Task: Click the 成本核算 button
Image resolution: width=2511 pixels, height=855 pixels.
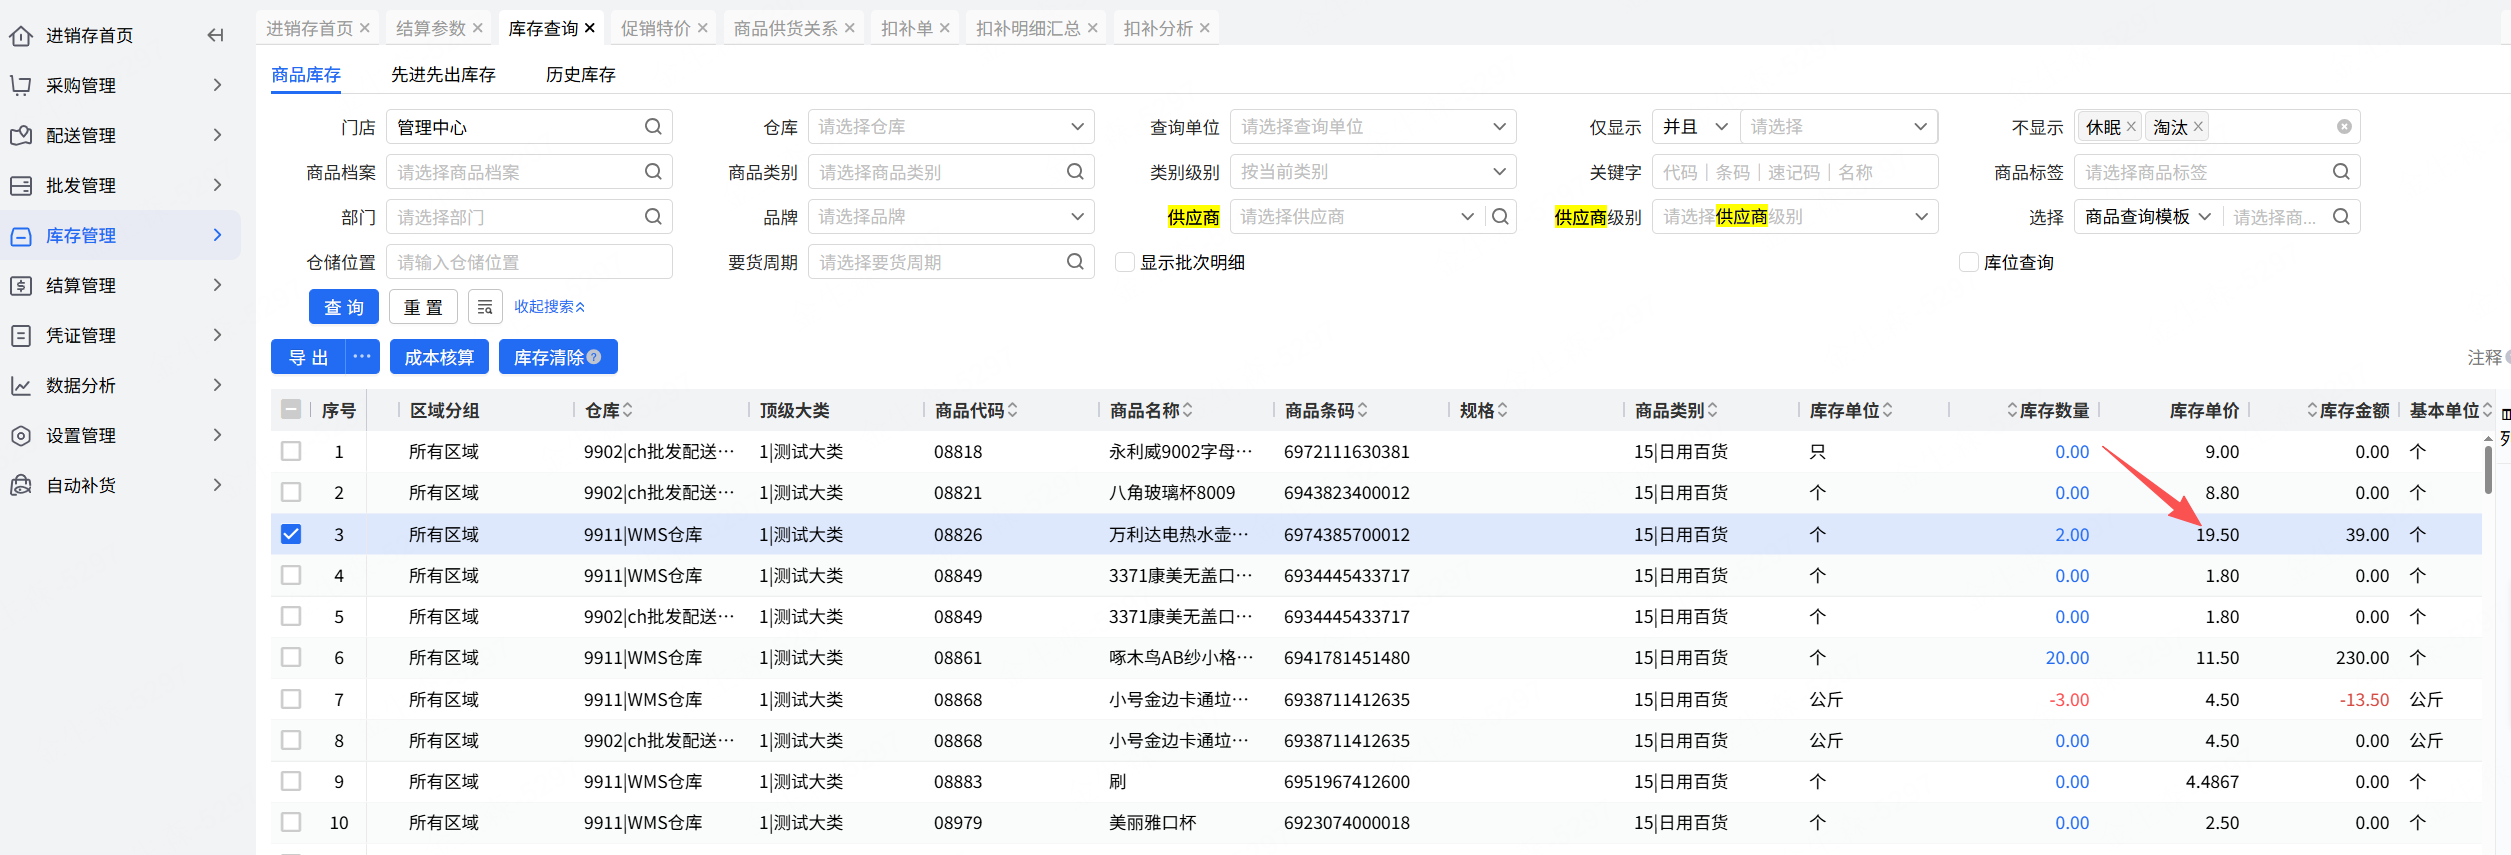Action: (x=439, y=357)
